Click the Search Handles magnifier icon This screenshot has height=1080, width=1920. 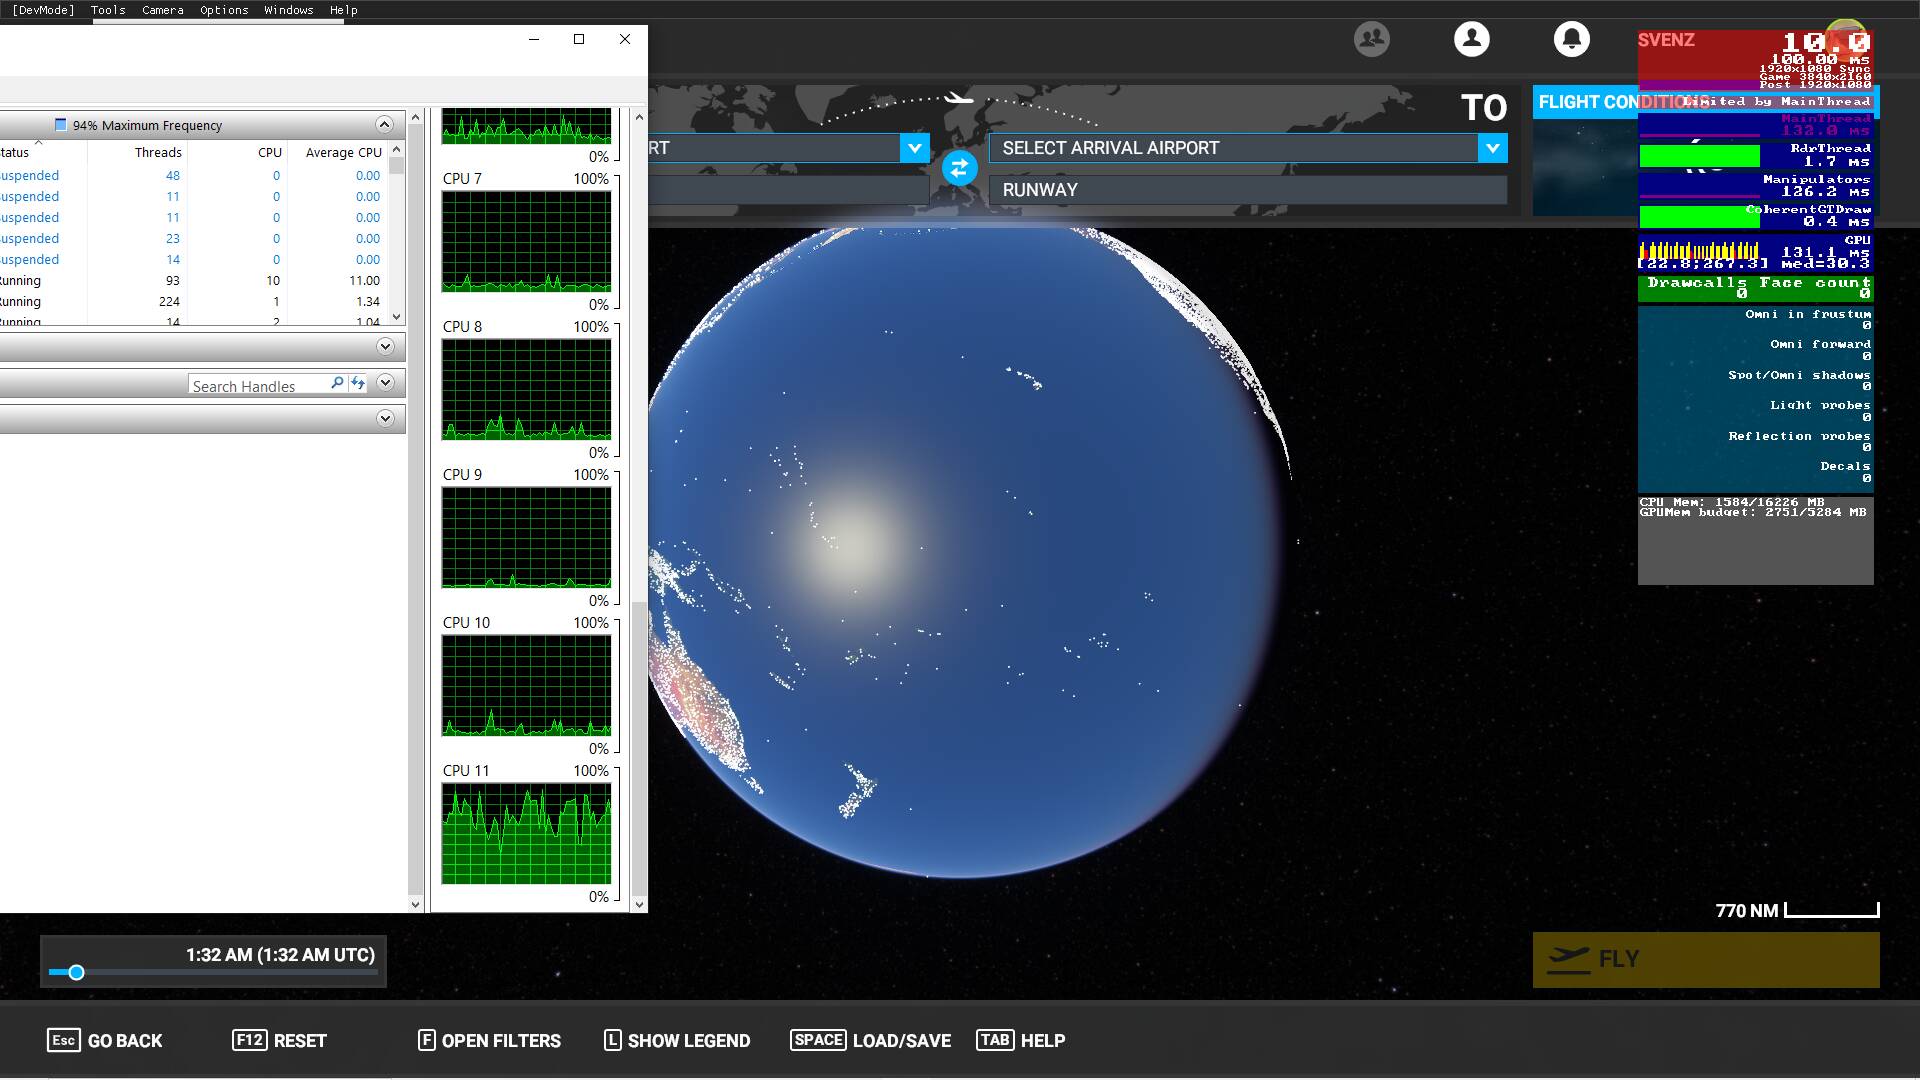click(337, 383)
